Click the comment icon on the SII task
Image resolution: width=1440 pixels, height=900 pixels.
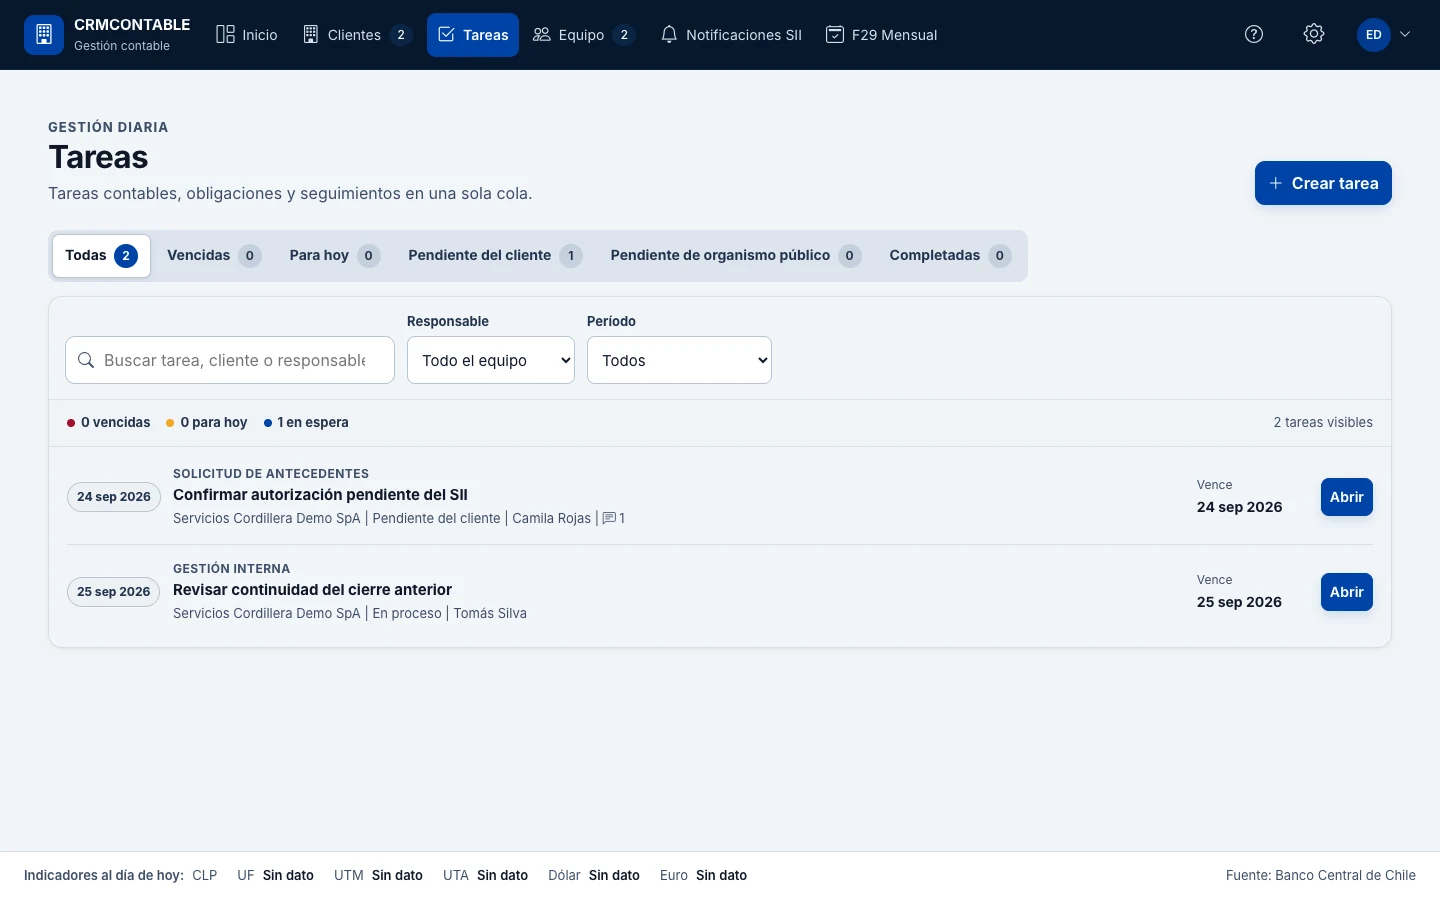pyautogui.click(x=609, y=518)
